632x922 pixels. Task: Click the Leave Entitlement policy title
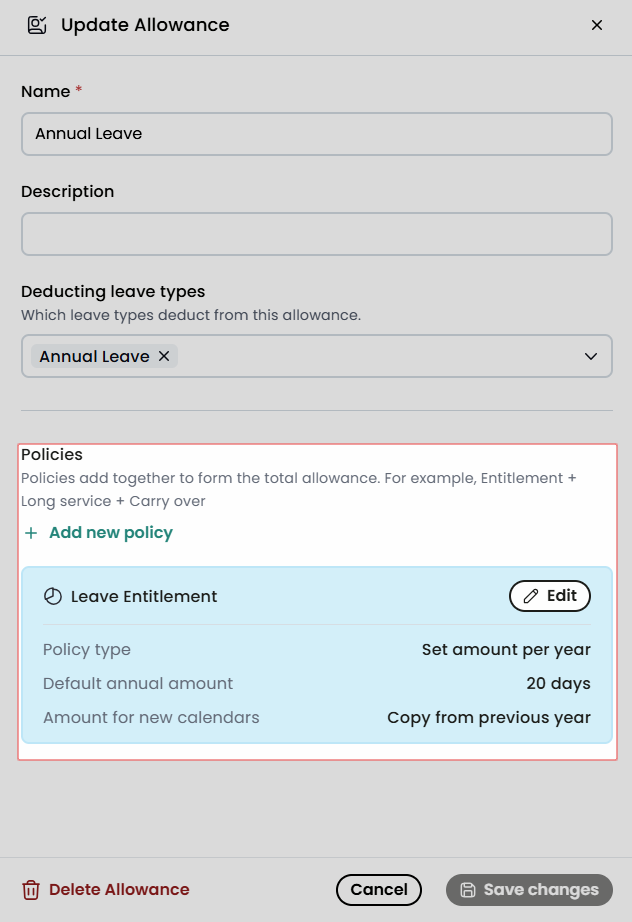coord(144,596)
